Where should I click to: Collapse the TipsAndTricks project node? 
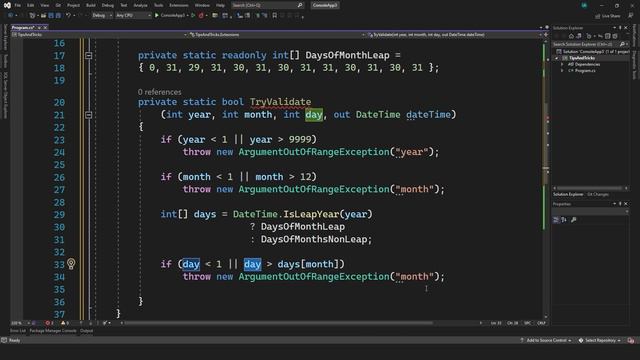tap(556, 58)
